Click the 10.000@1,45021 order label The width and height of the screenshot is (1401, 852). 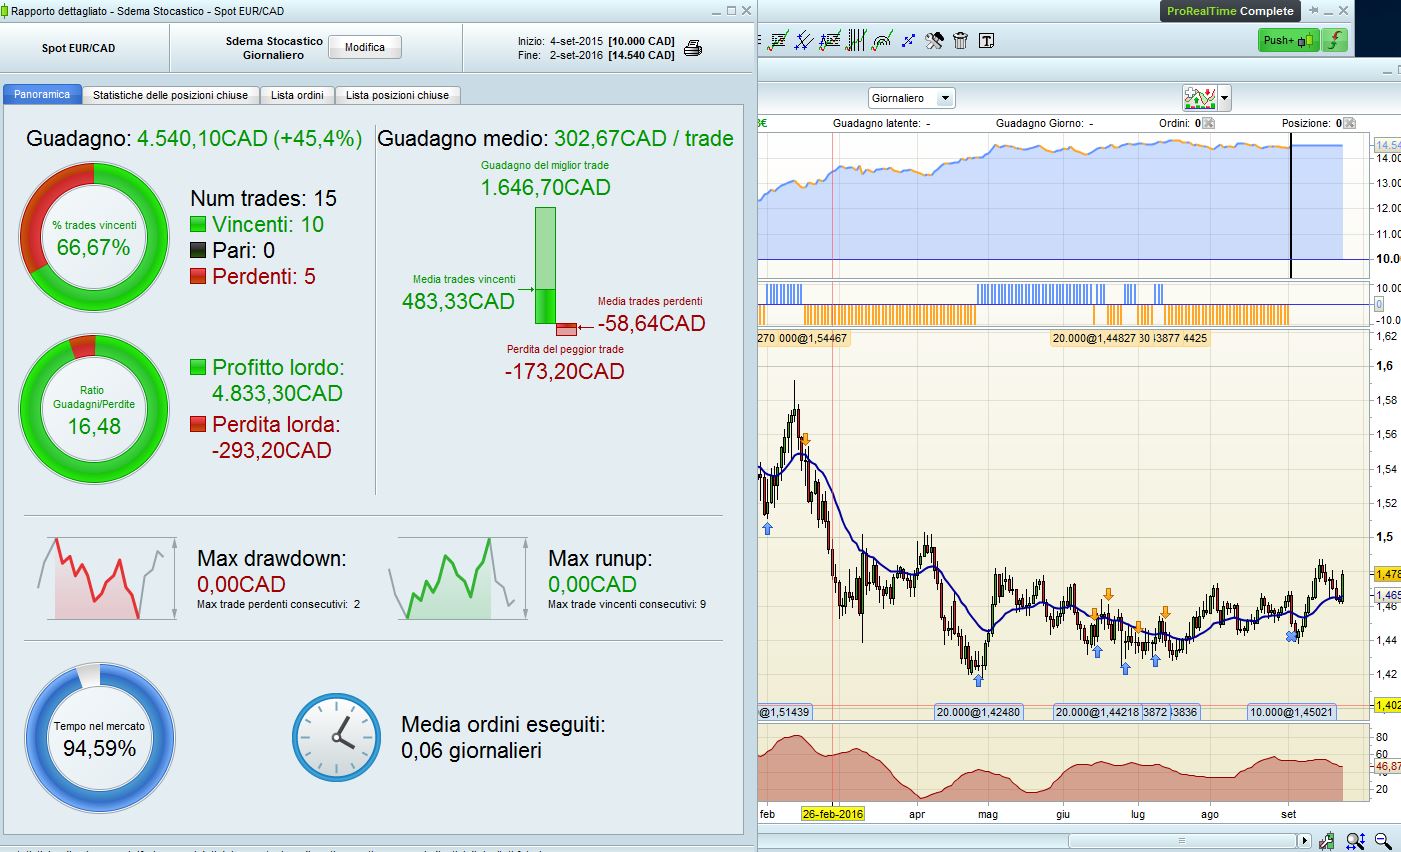[1291, 712]
